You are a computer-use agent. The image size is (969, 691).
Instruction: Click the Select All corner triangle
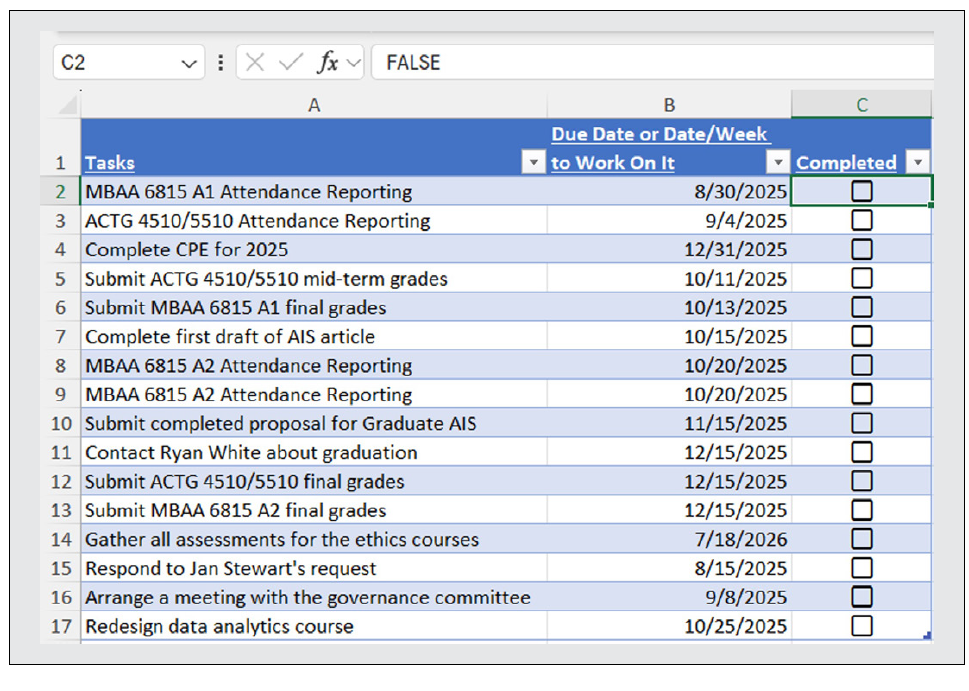67,105
